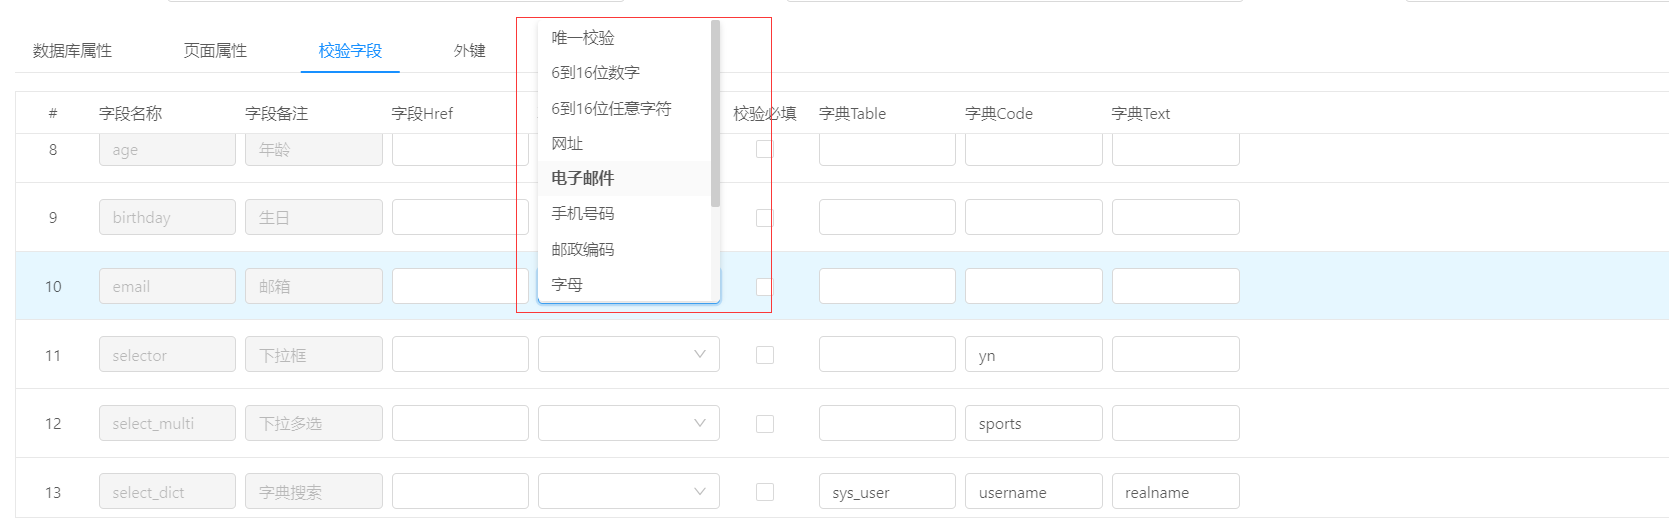Click 字典Text input in selector row

click(x=1176, y=354)
